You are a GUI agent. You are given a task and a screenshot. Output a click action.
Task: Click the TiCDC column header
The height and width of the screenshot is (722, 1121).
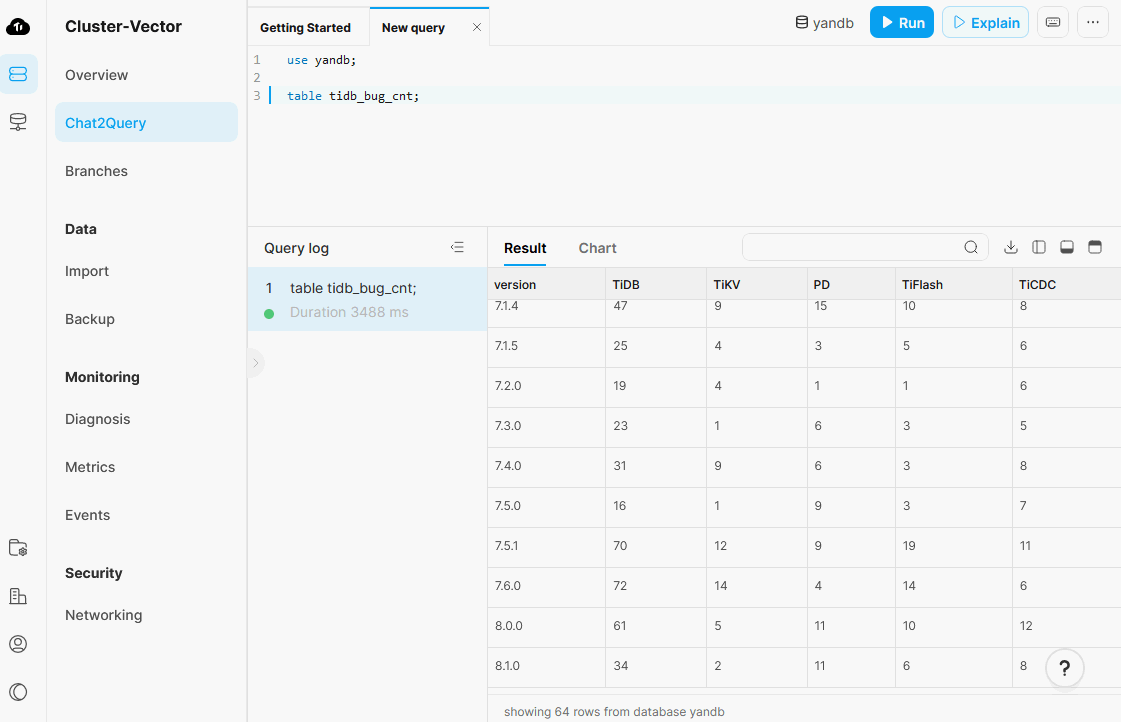coord(1067,285)
